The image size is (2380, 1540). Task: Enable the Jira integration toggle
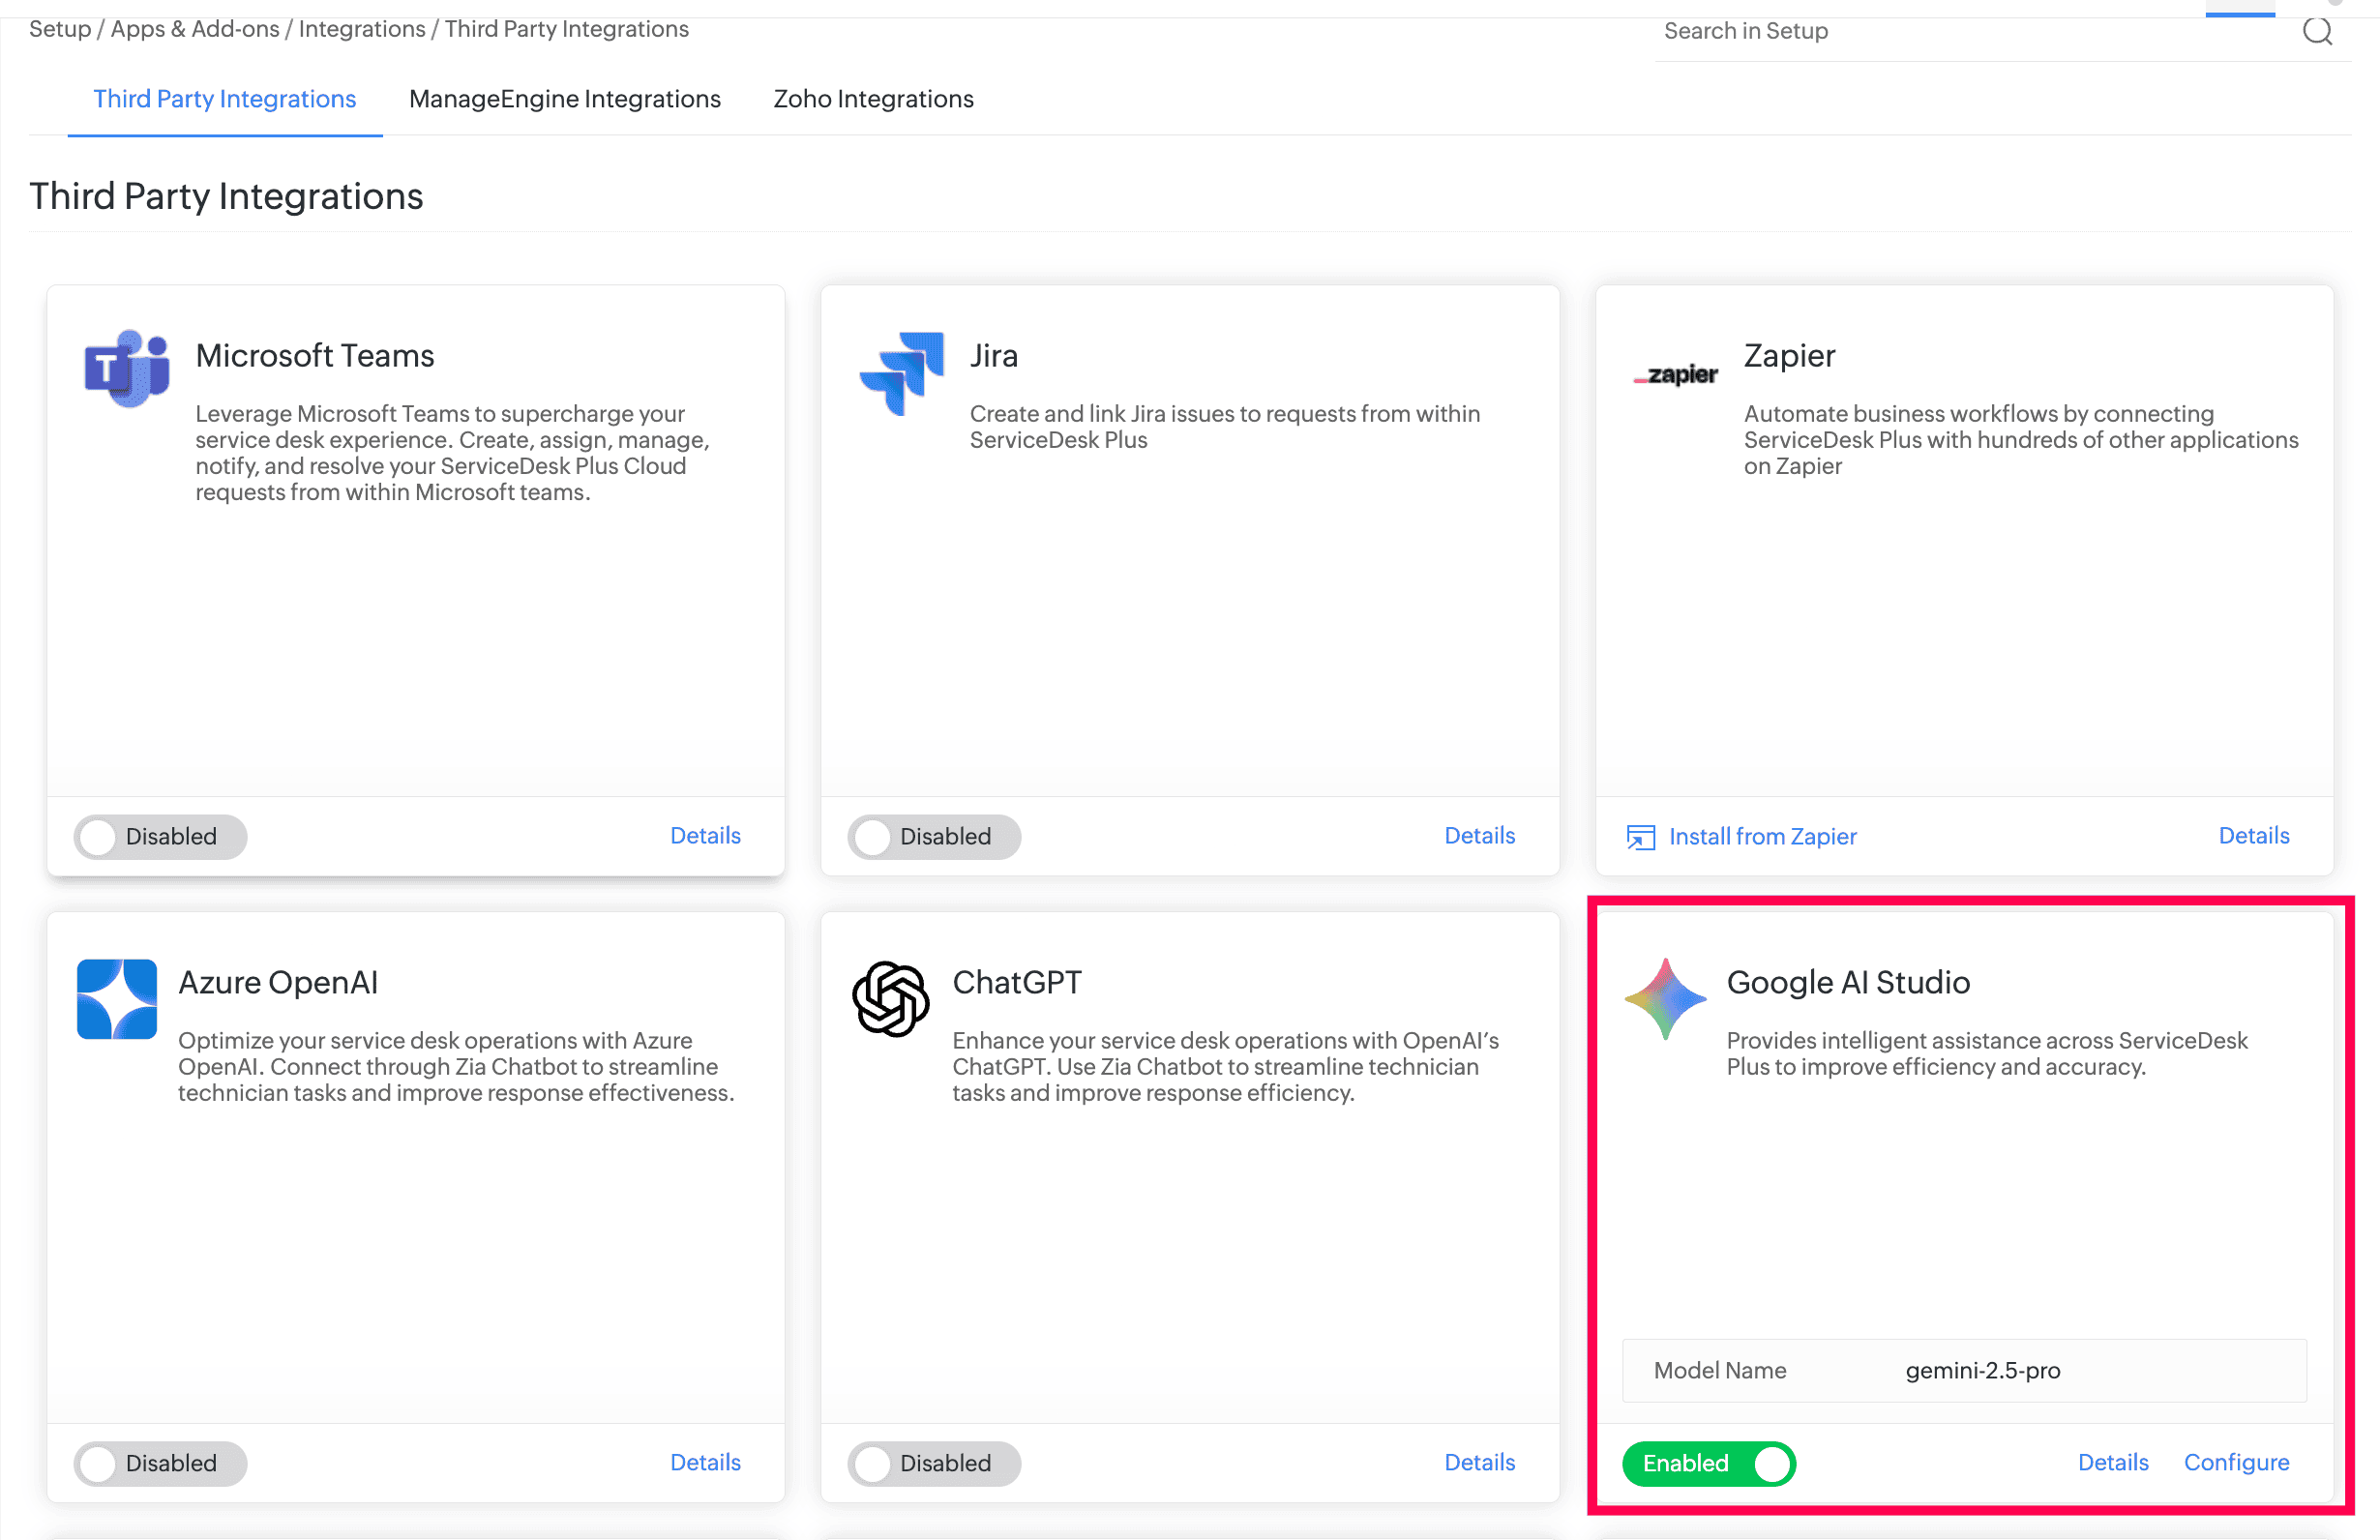934,837
